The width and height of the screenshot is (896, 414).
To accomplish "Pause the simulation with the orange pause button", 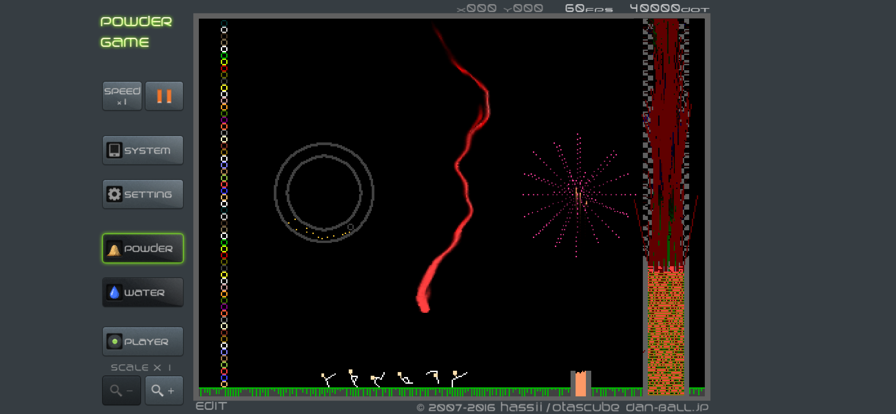I will click(164, 95).
